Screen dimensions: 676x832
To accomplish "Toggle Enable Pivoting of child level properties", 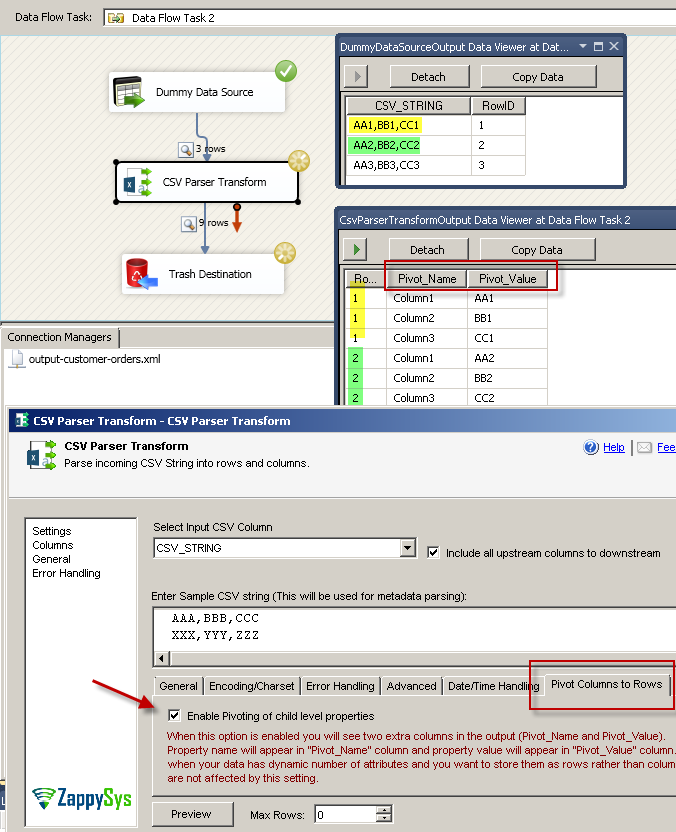I will (x=175, y=716).
